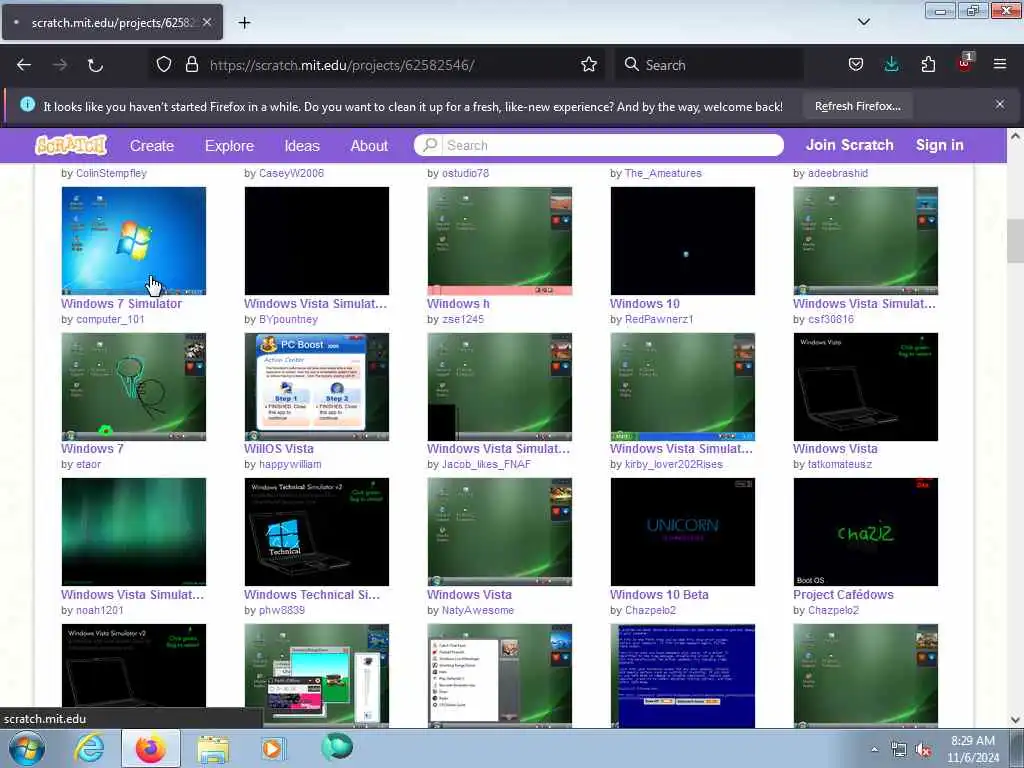Screen dimensions: 1024x768
Task: Dismiss the Firefox refresh notification bar
Action: (1000, 104)
